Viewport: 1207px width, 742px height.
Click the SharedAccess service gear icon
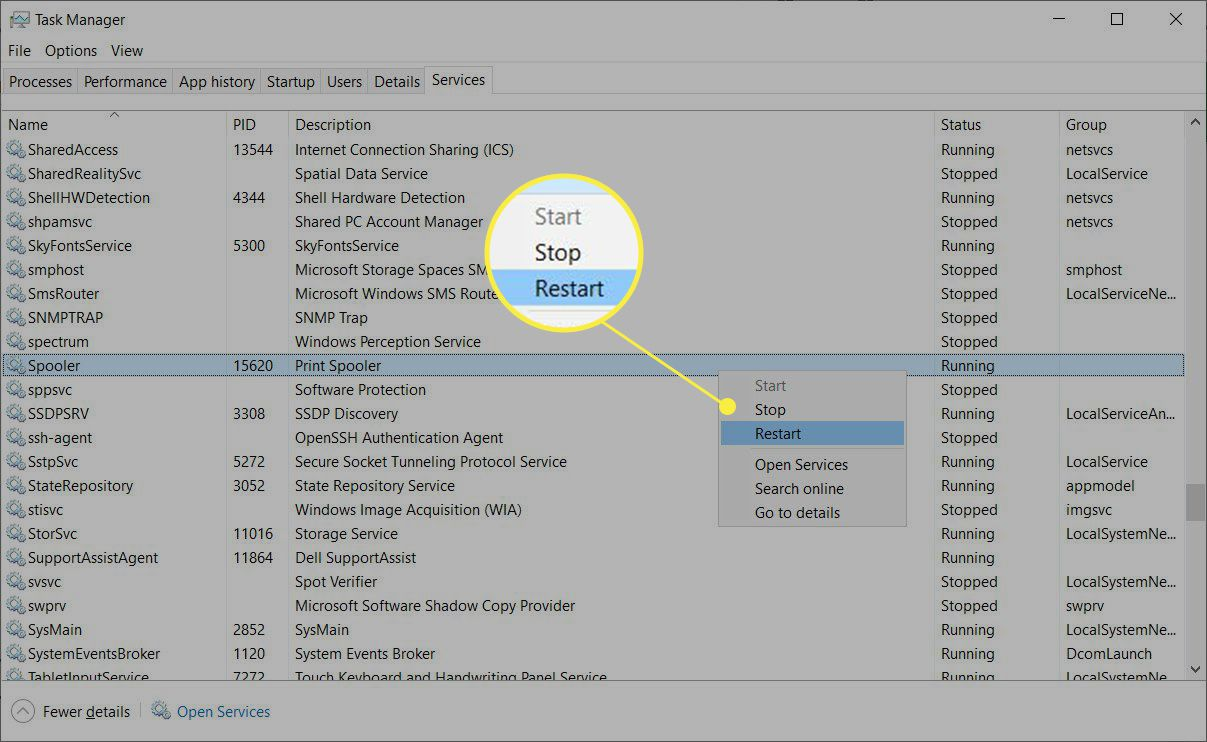[15, 150]
